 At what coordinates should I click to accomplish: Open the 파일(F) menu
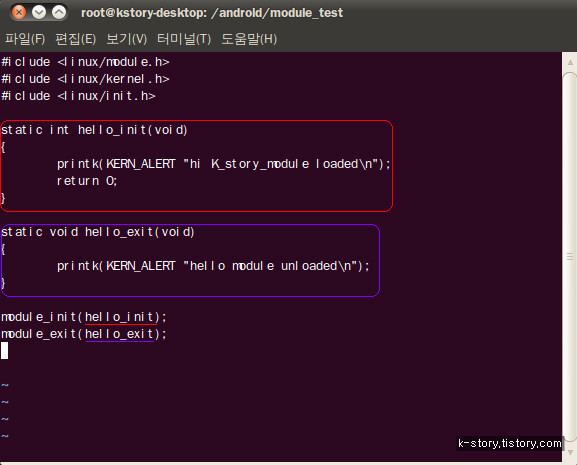(25, 39)
